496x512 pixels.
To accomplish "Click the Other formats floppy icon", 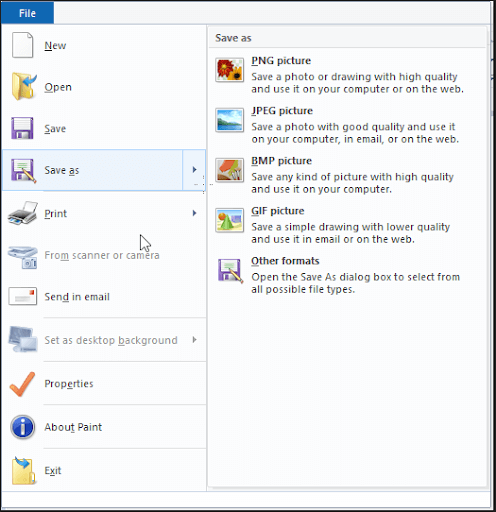I will pos(230,271).
